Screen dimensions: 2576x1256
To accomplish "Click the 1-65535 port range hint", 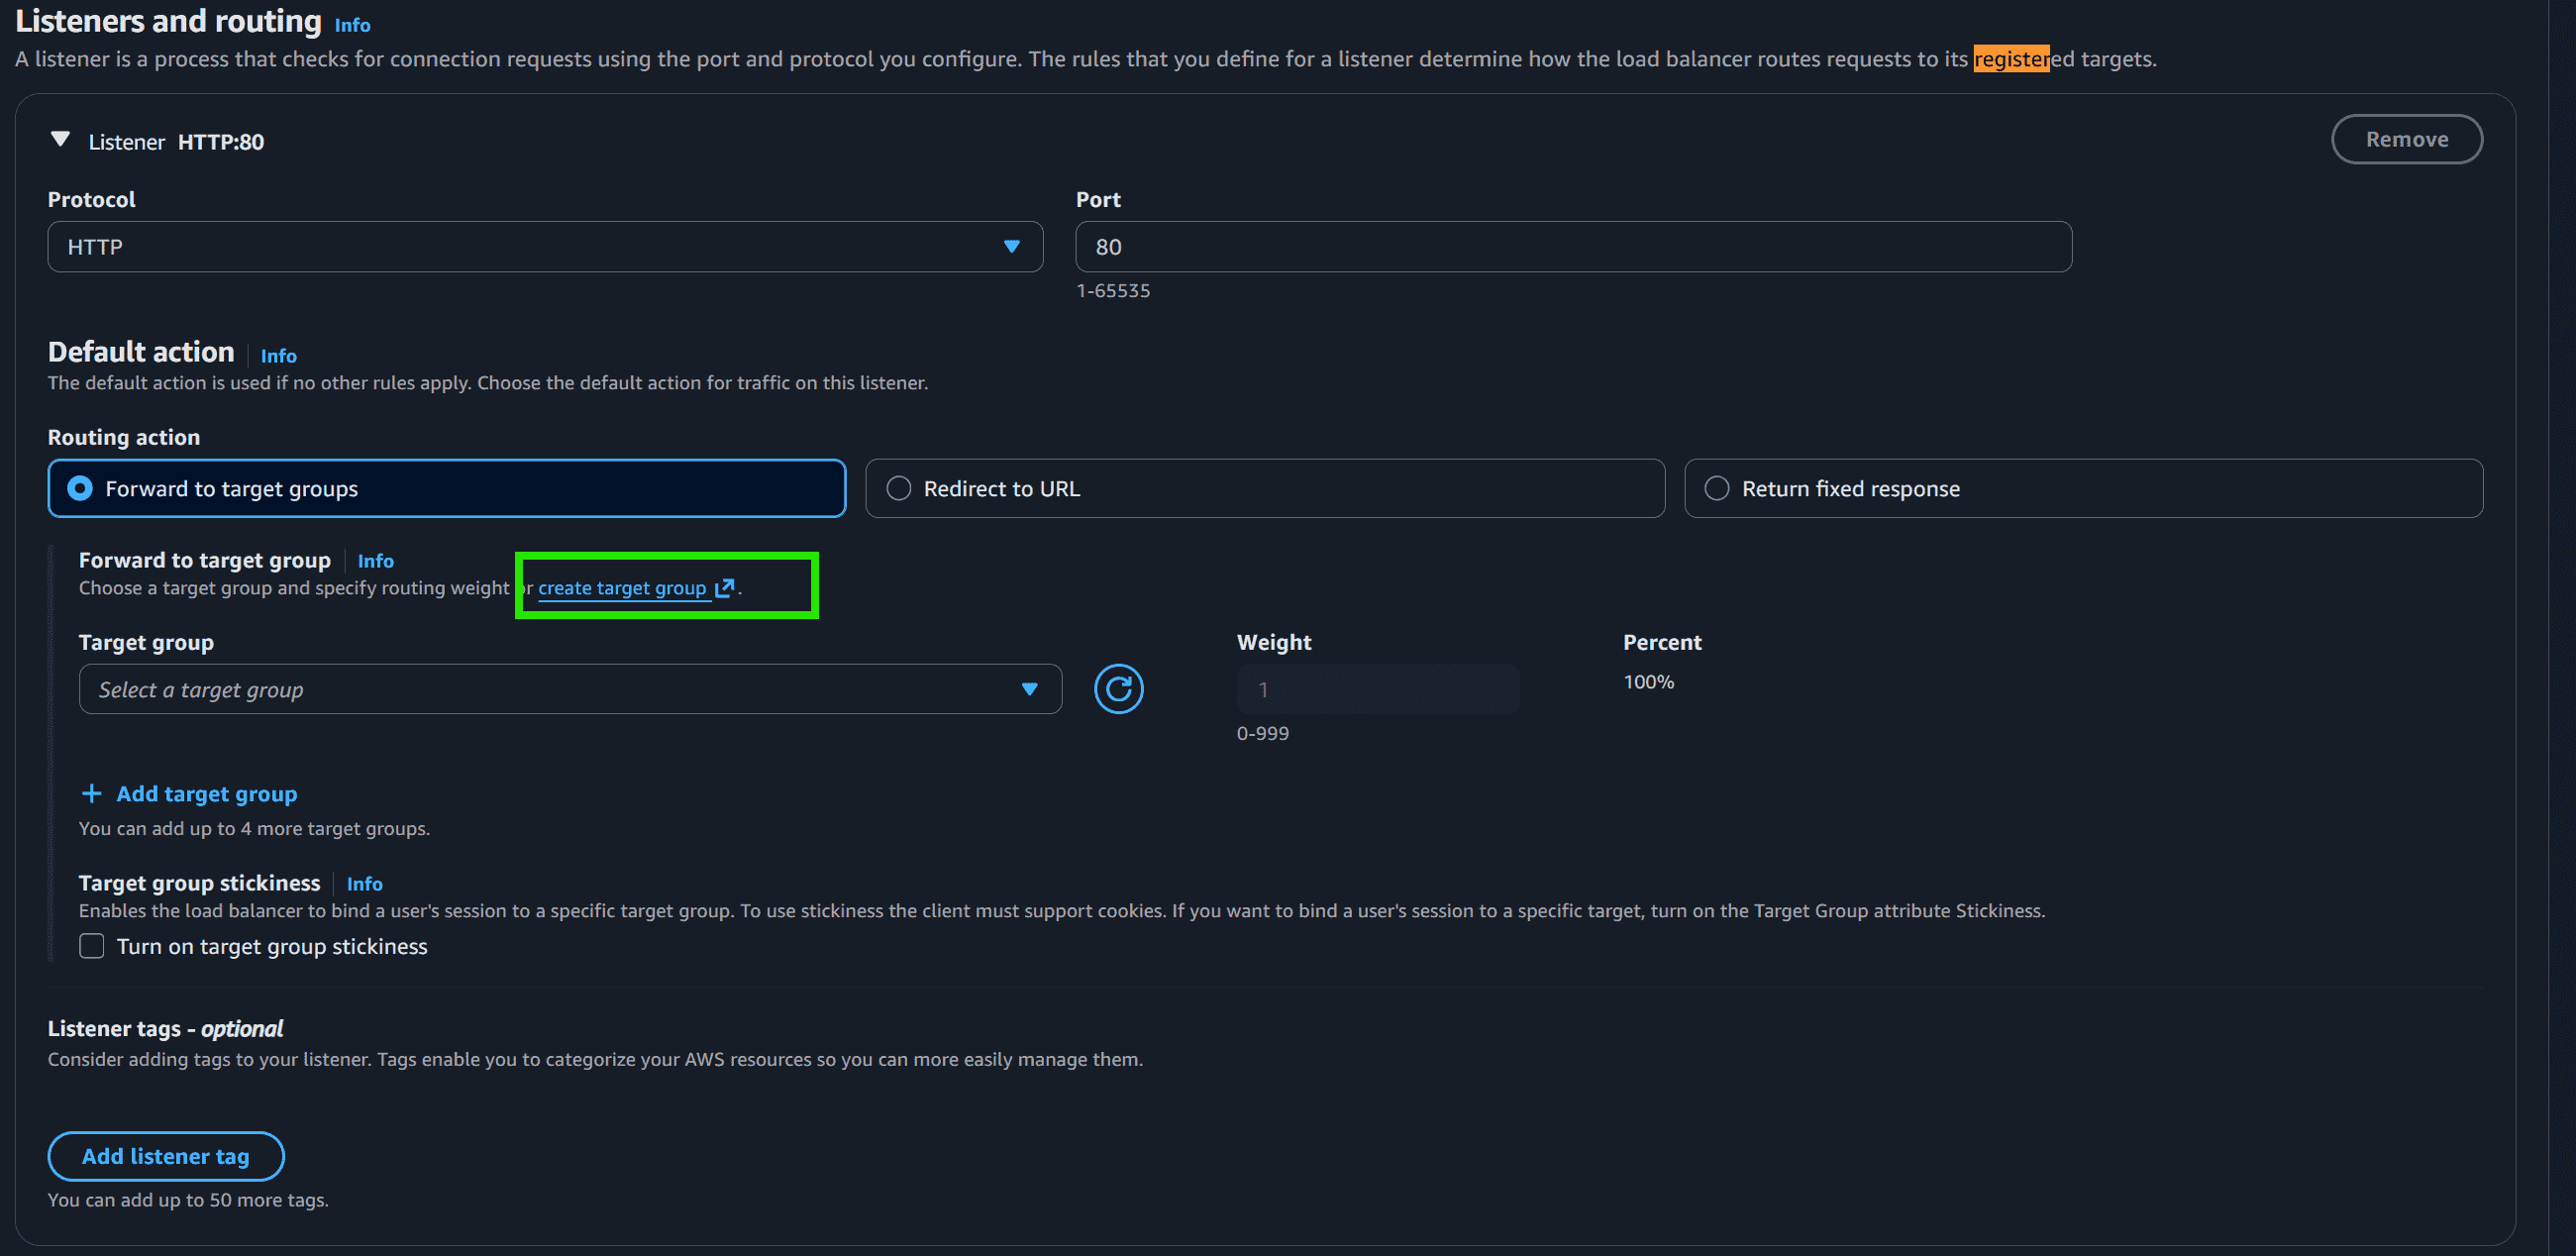I will (x=1113, y=291).
